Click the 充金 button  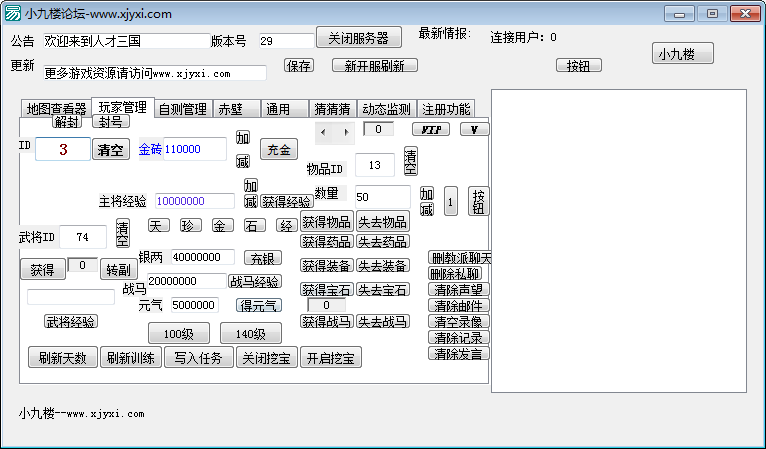[279, 149]
